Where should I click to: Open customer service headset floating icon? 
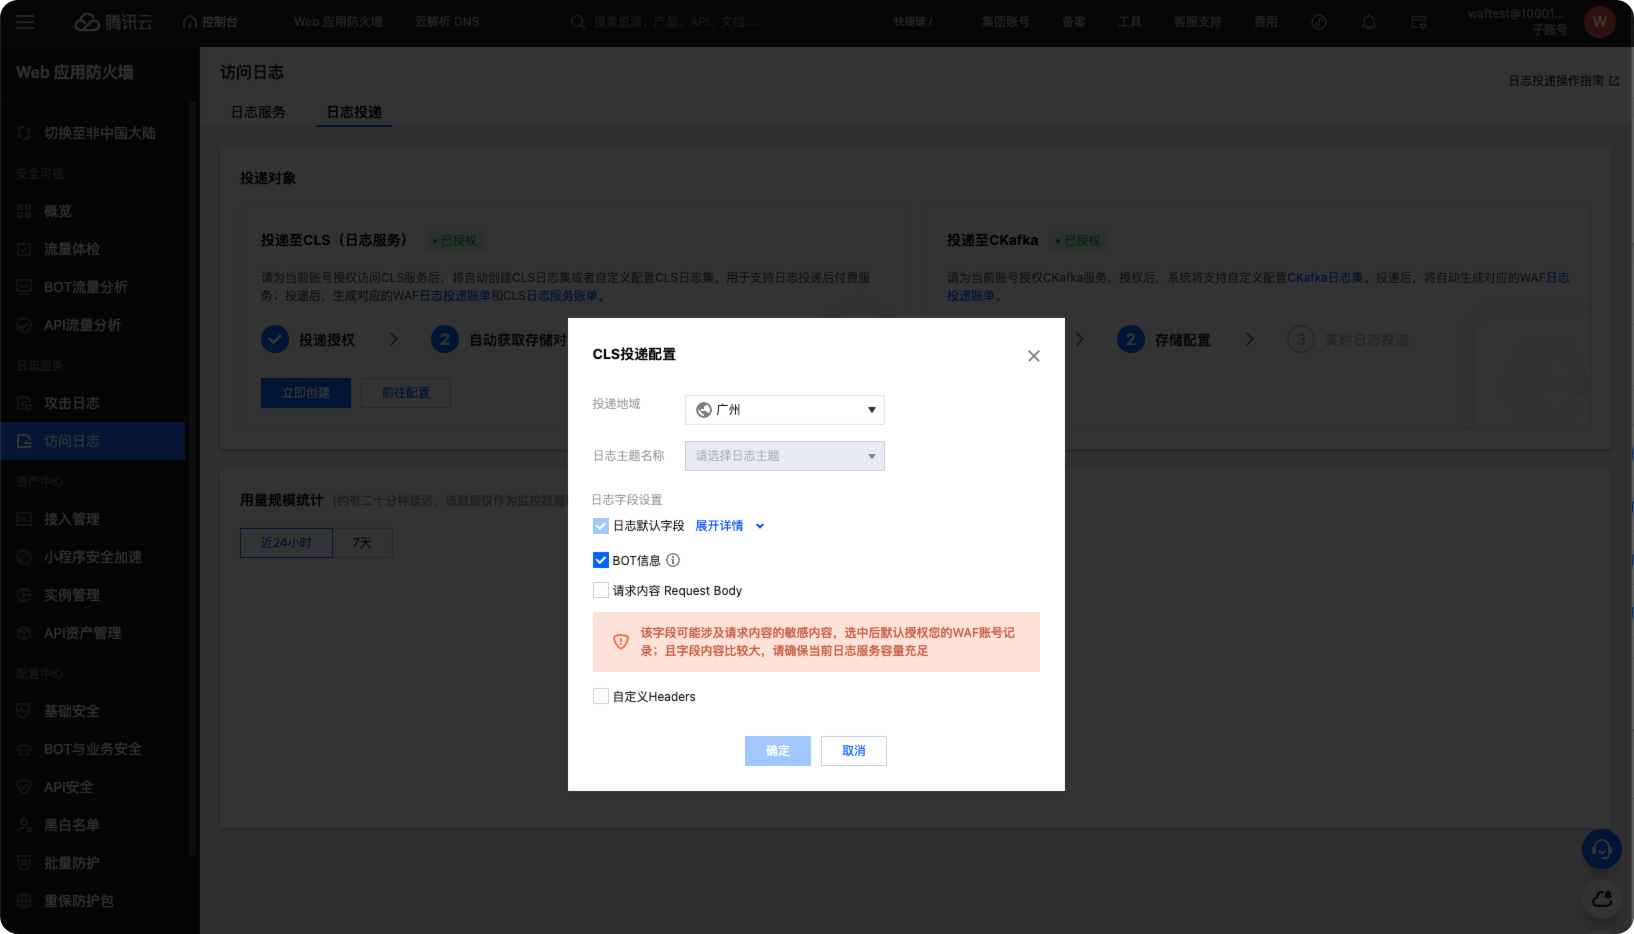pyautogui.click(x=1601, y=849)
